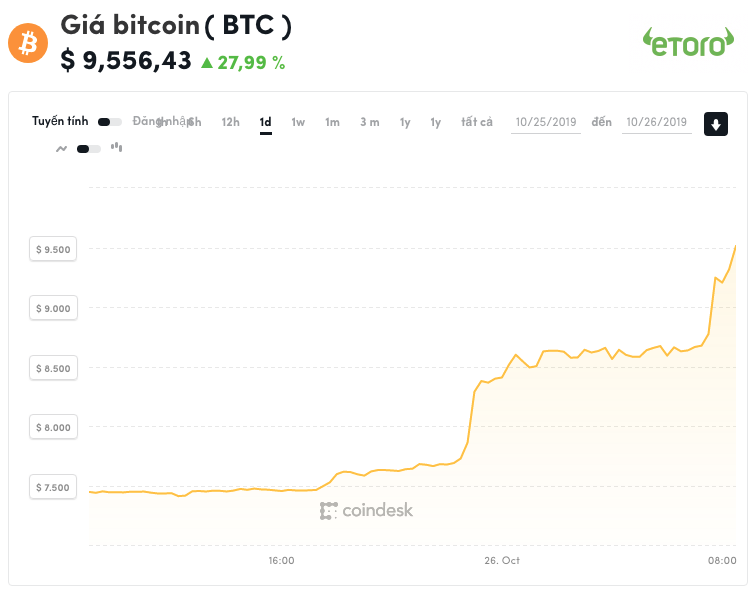Viewport: 754px width, 594px height.
Task: Select the candlestick chart icon
Action: click(116, 147)
